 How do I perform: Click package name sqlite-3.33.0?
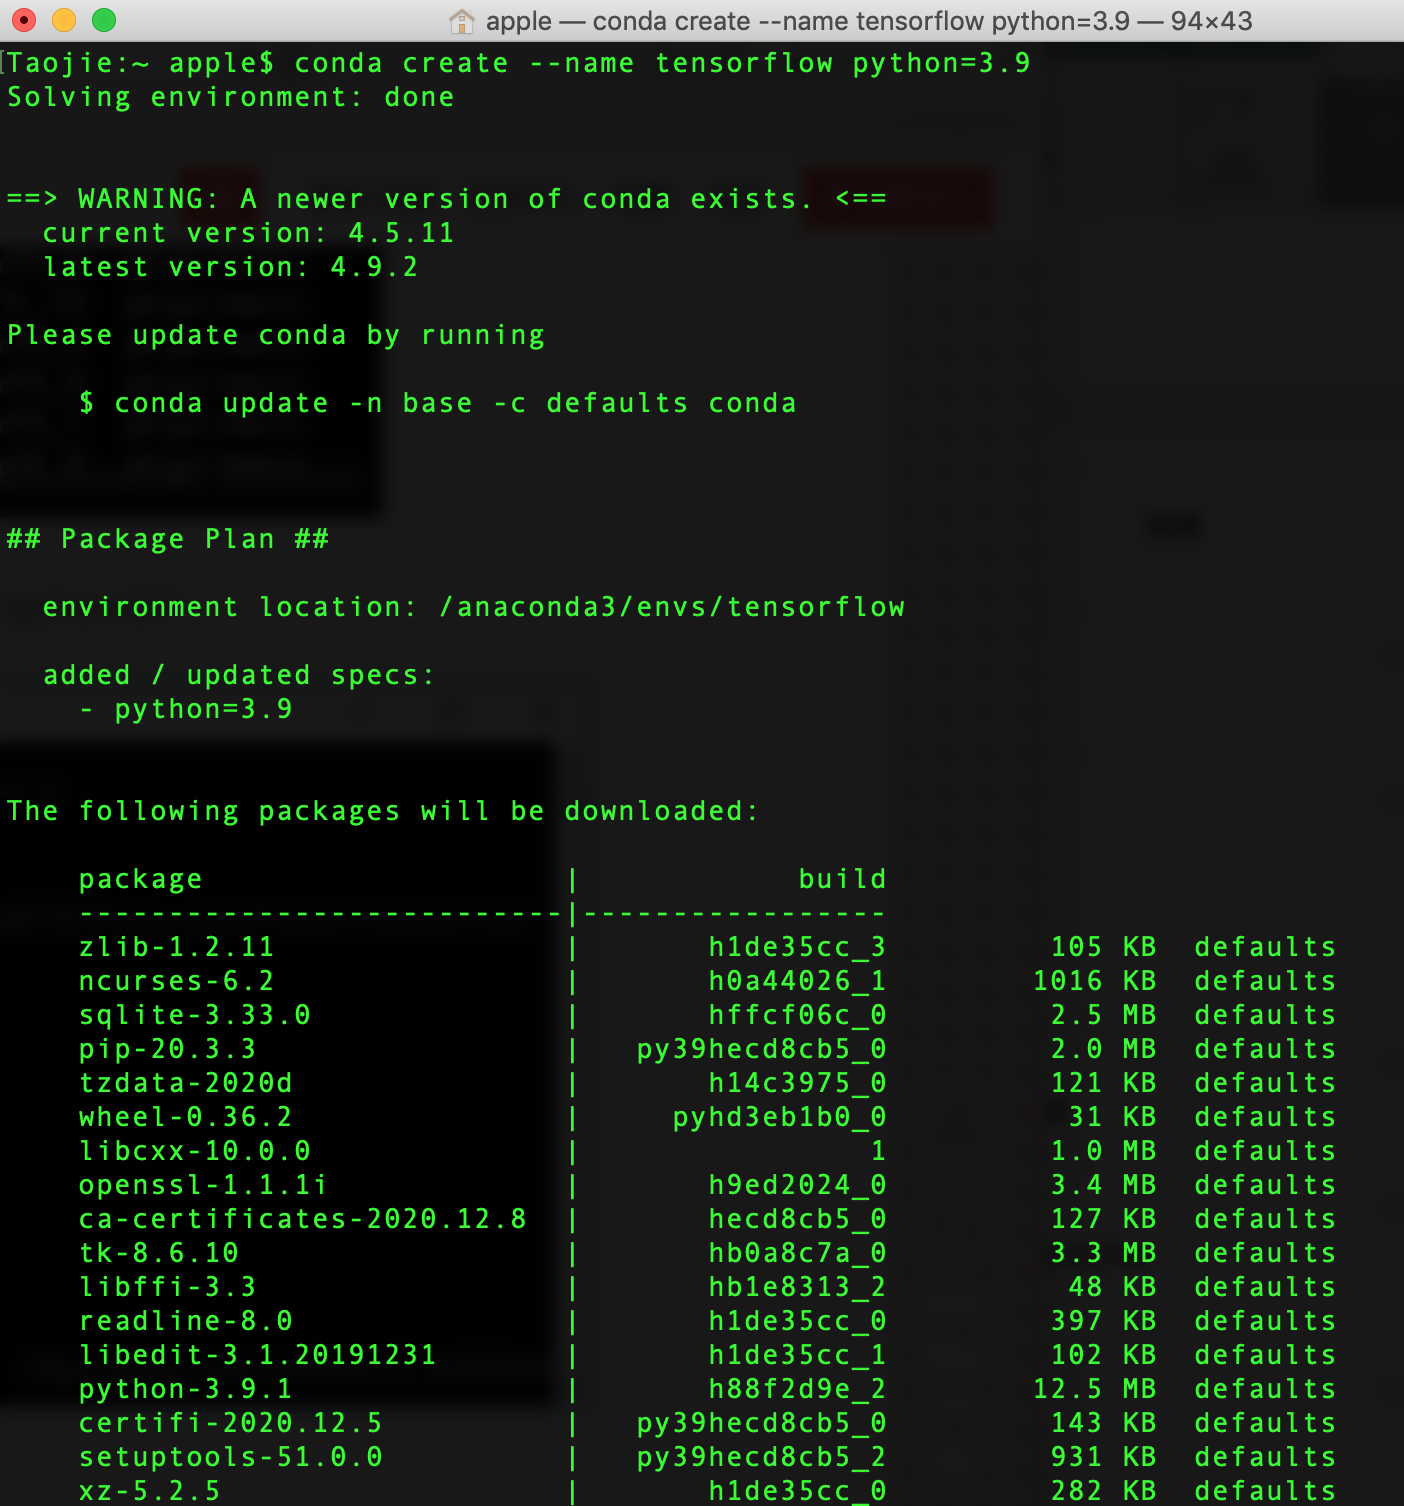(195, 1015)
